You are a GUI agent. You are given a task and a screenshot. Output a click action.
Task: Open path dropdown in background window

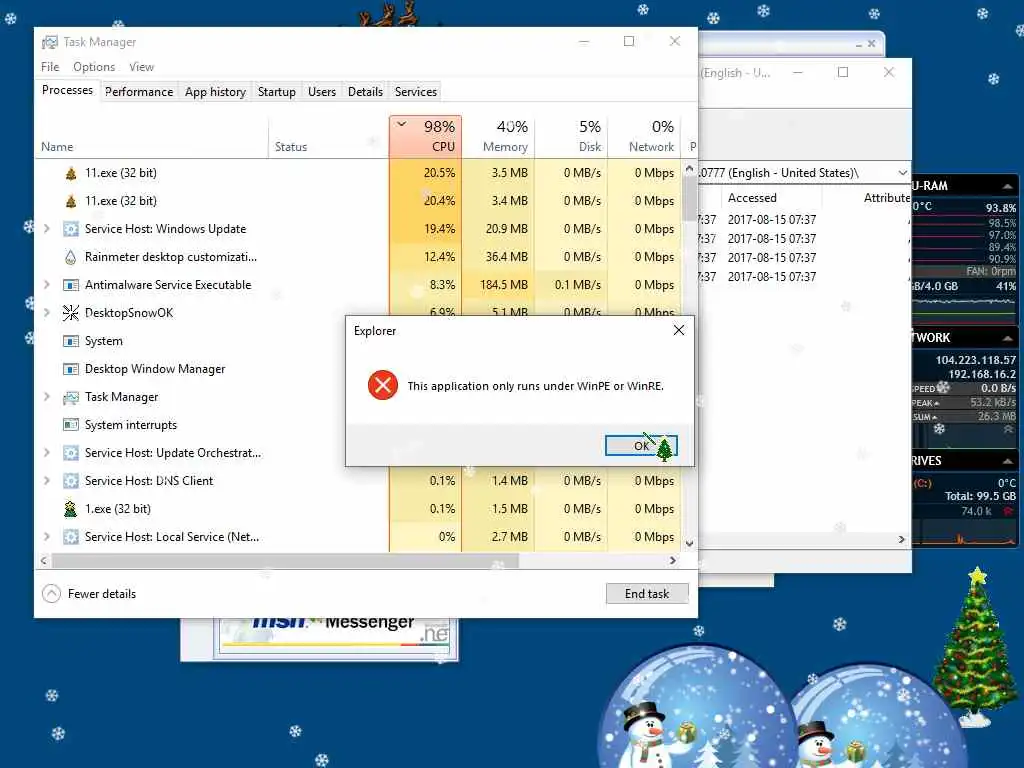(x=902, y=172)
